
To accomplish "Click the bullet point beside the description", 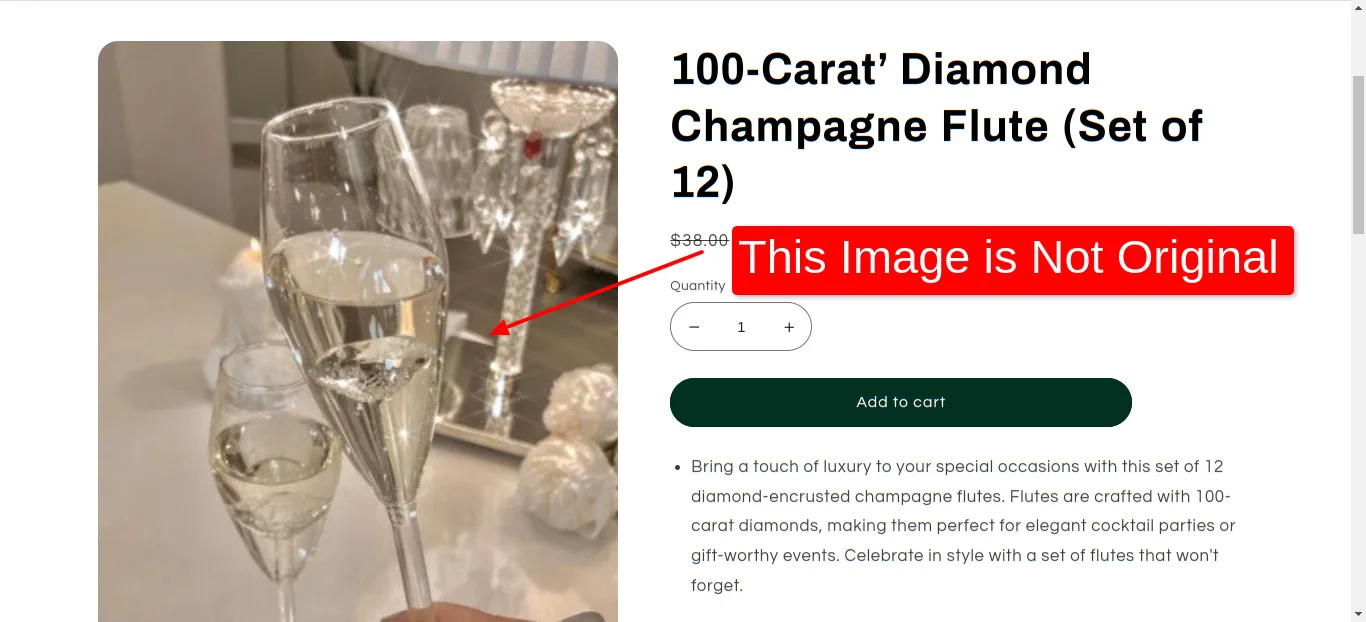I will pos(677,466).
